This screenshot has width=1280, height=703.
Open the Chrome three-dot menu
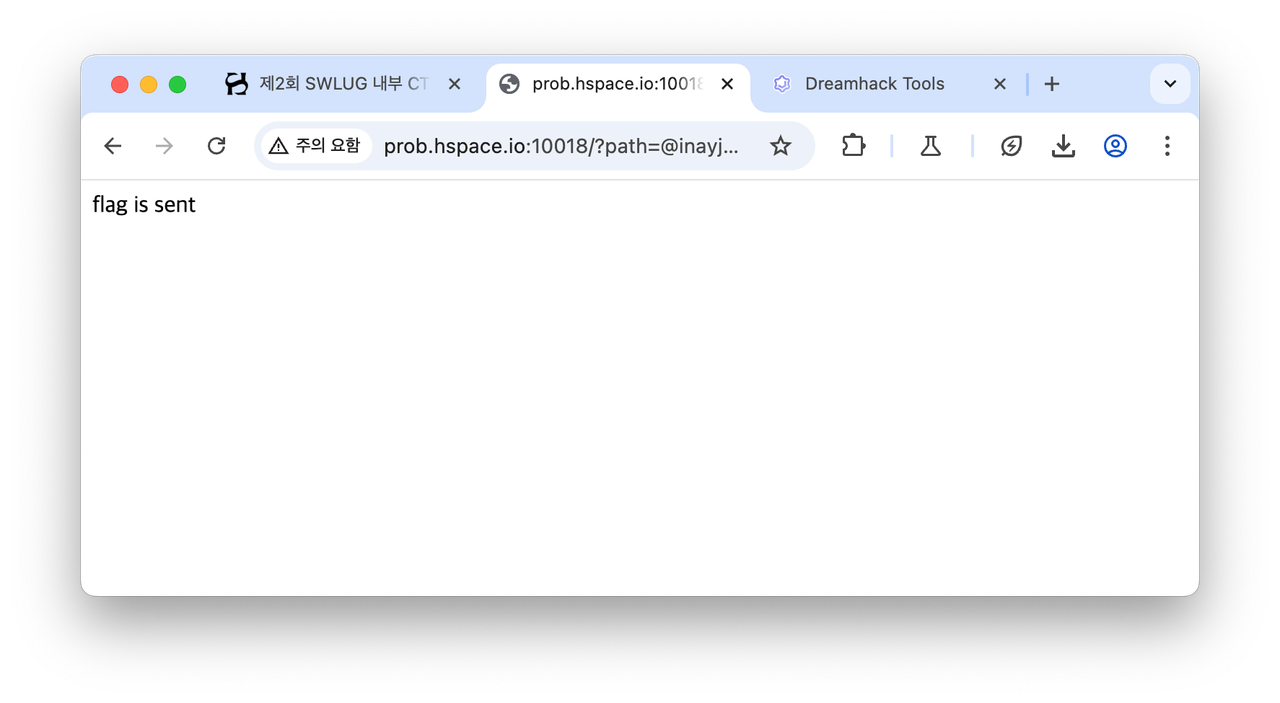click(1167, 146)
